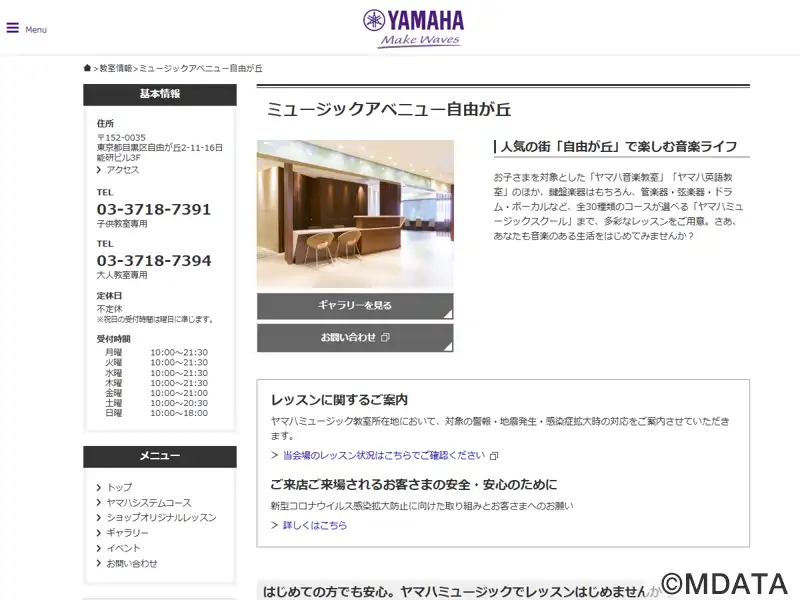Open 当会場のレッスン状況はこちらでご確認ください link

[384, 455]
